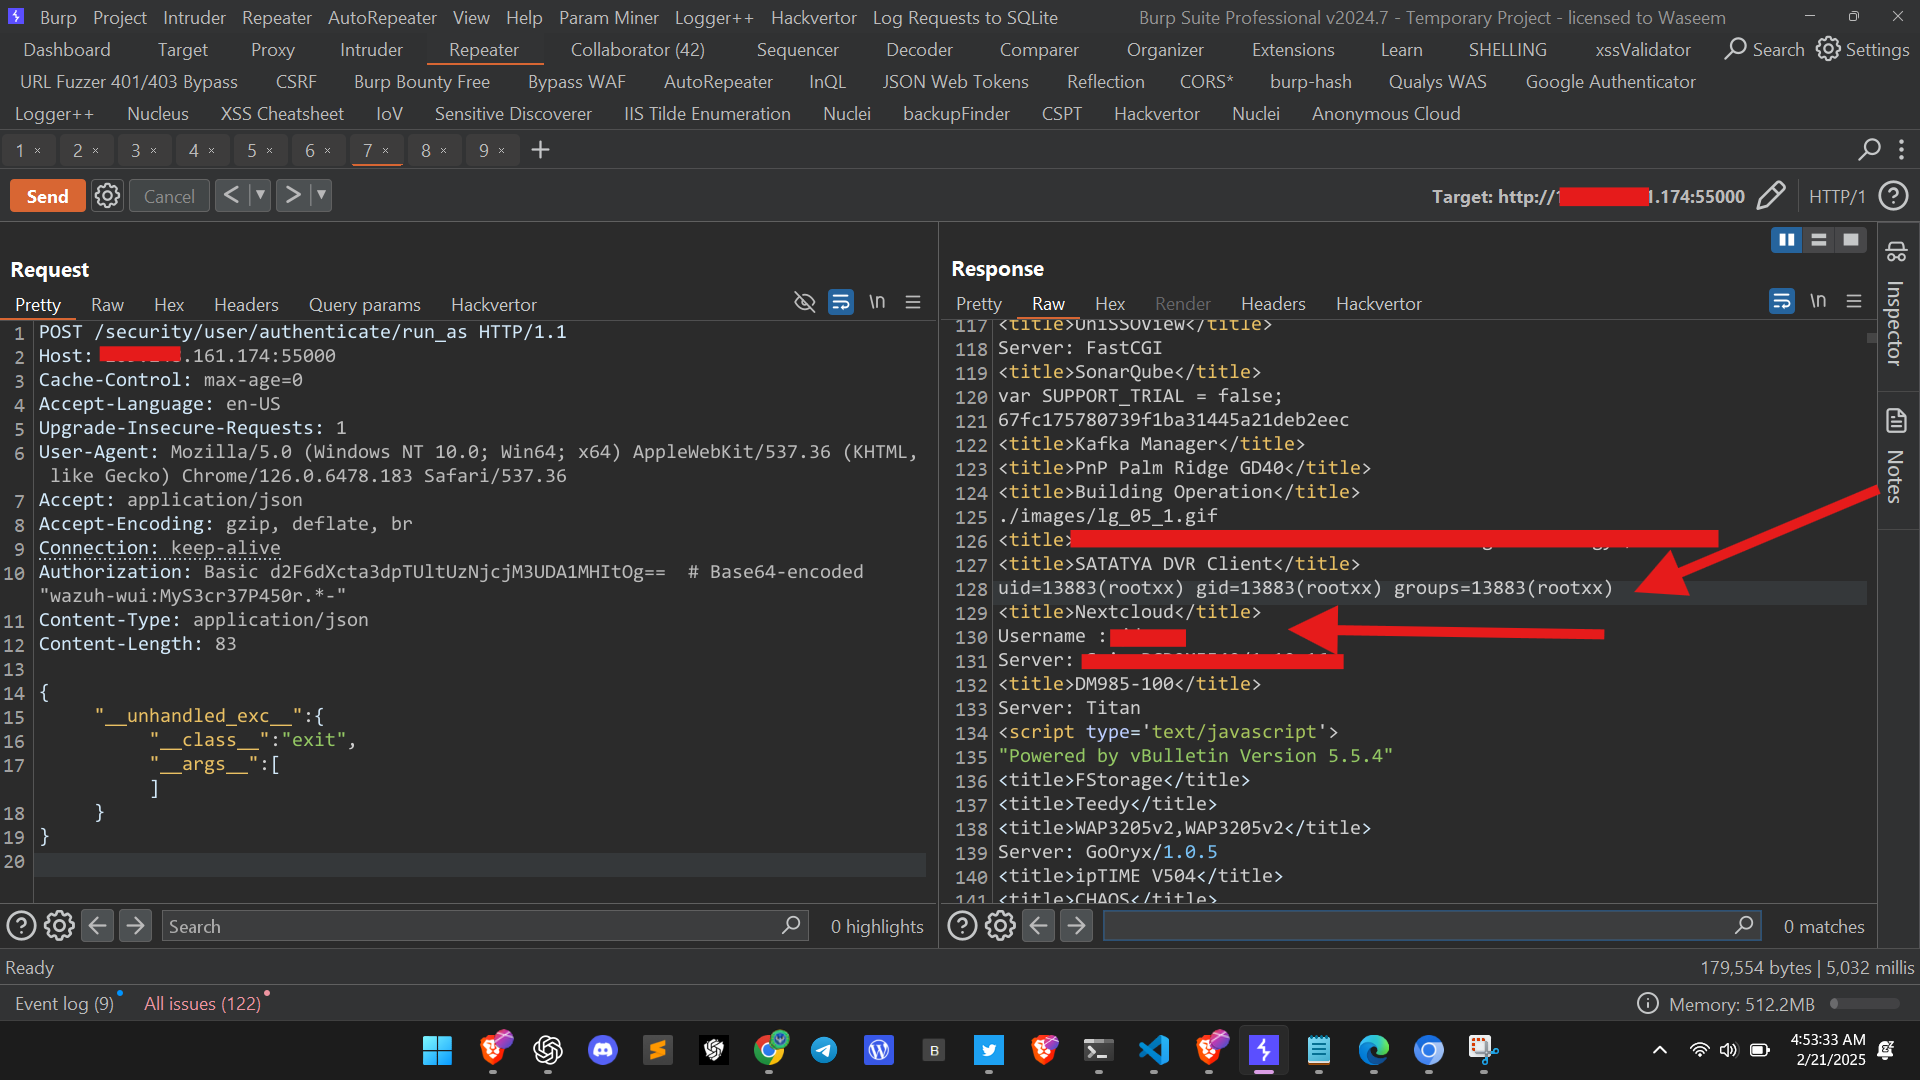The image size is (1920, 1080).
Task: Switch to Collaborator (42) tab
Action: pos(638,49)
